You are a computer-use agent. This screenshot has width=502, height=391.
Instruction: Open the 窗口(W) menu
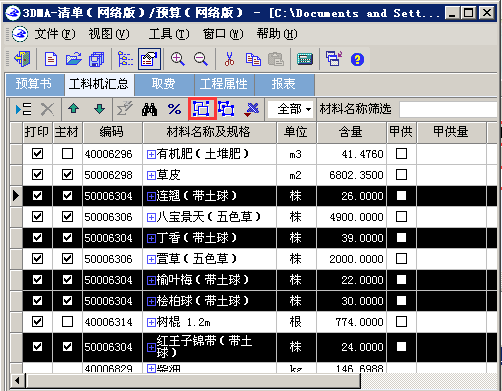tap(223, 34)
